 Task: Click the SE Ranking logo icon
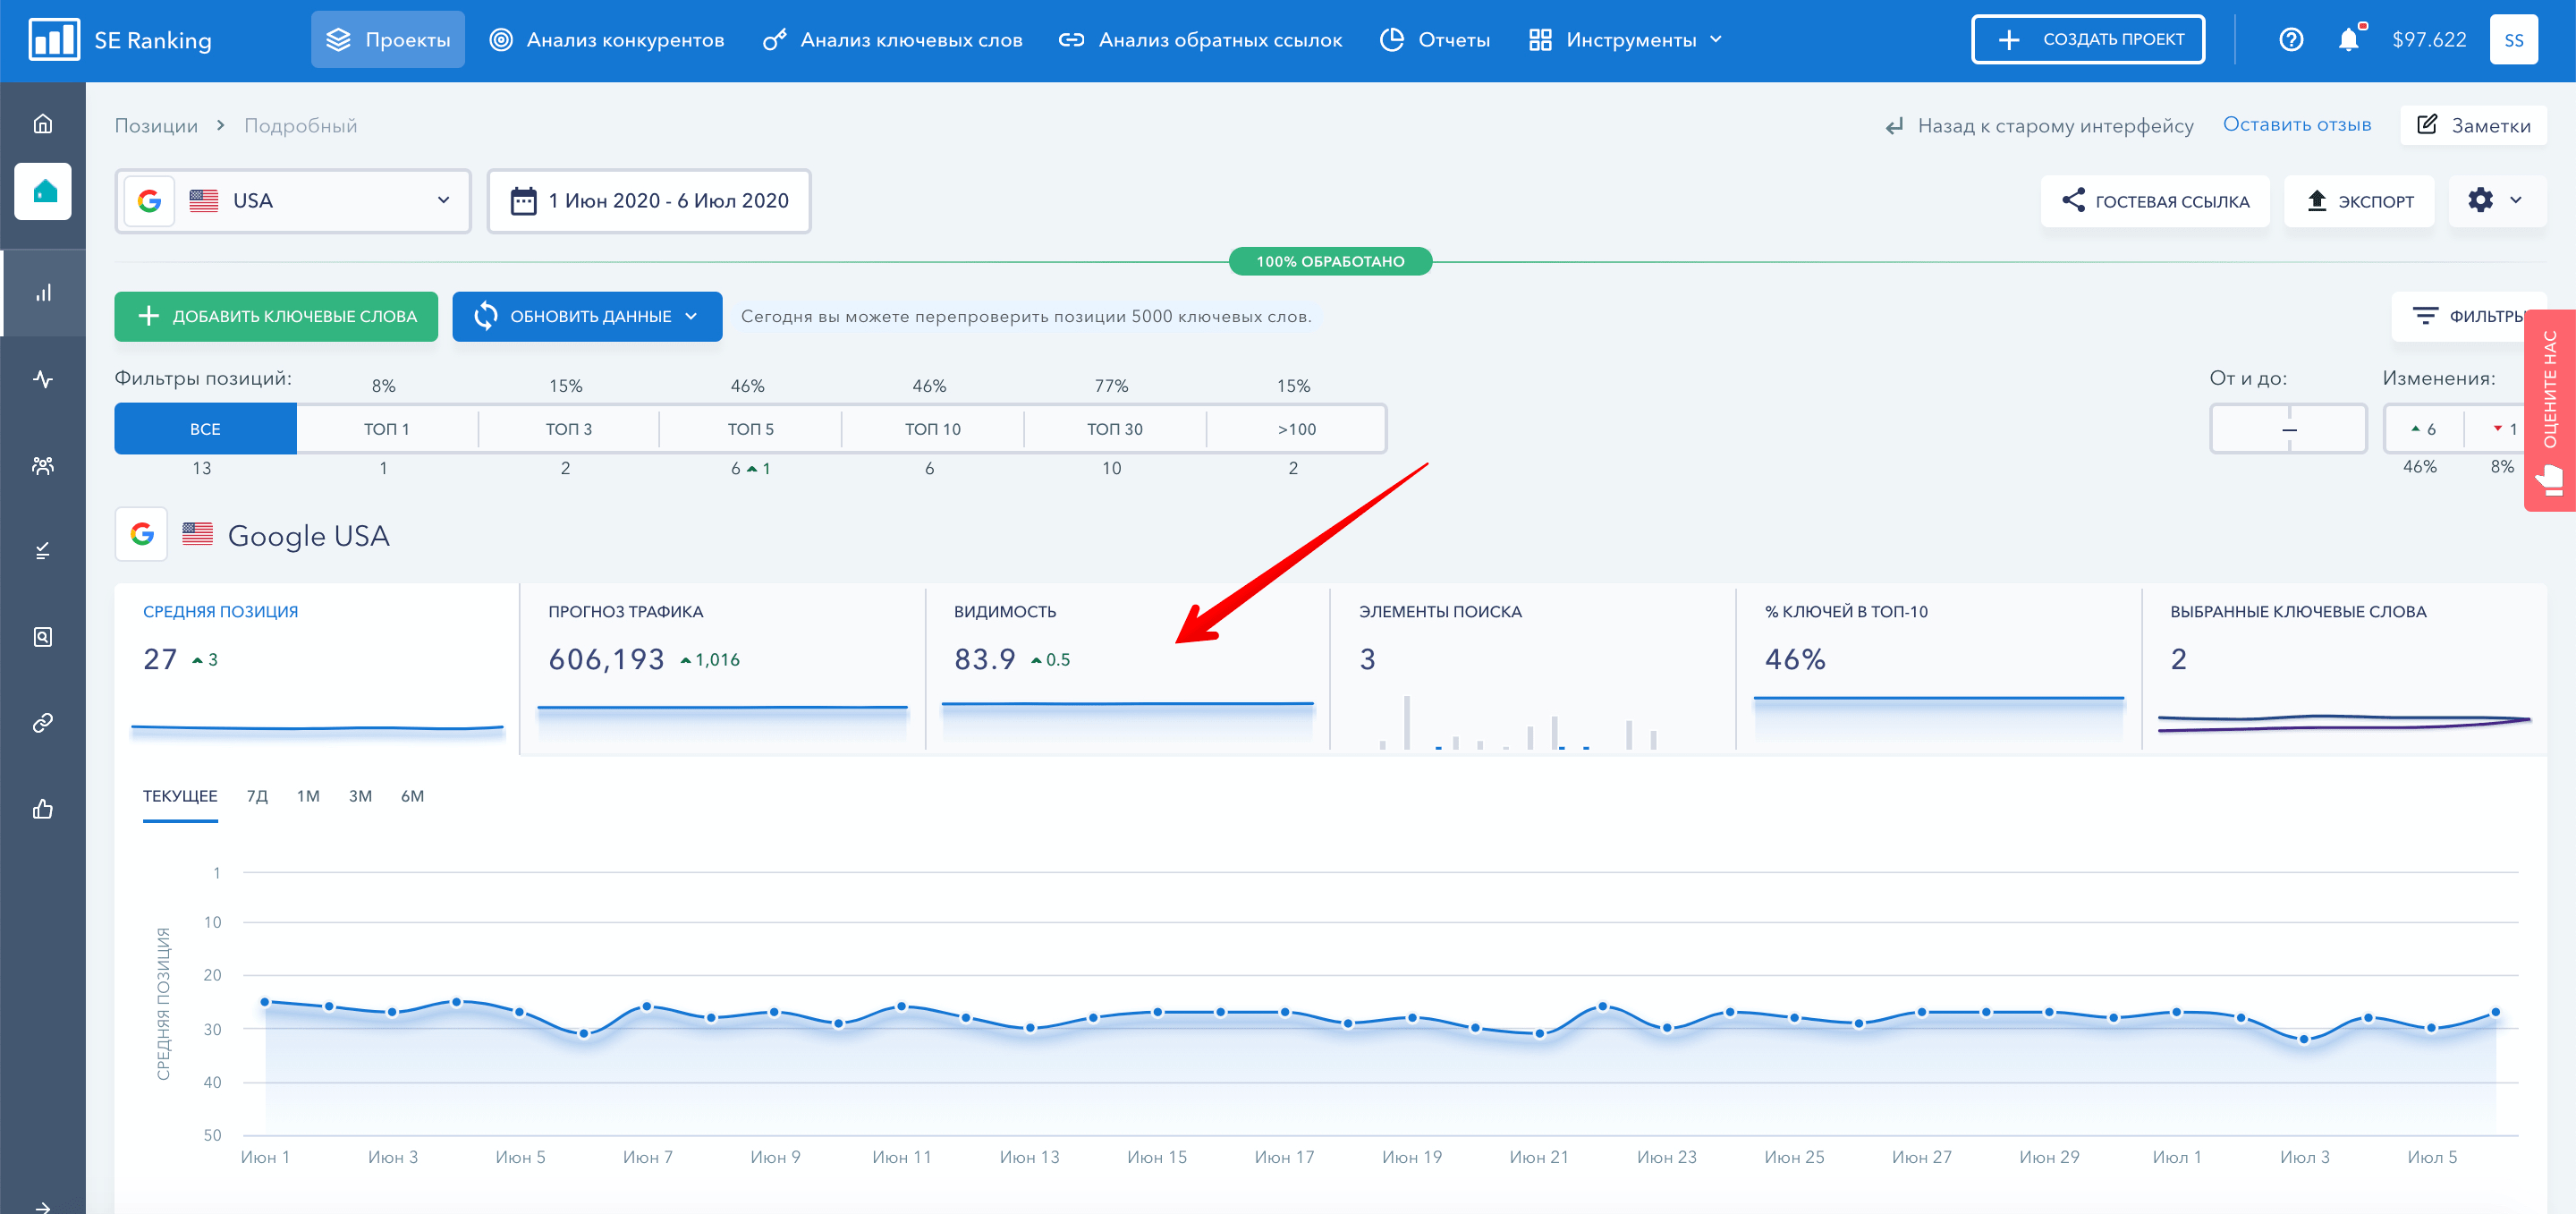pos(54,40)
